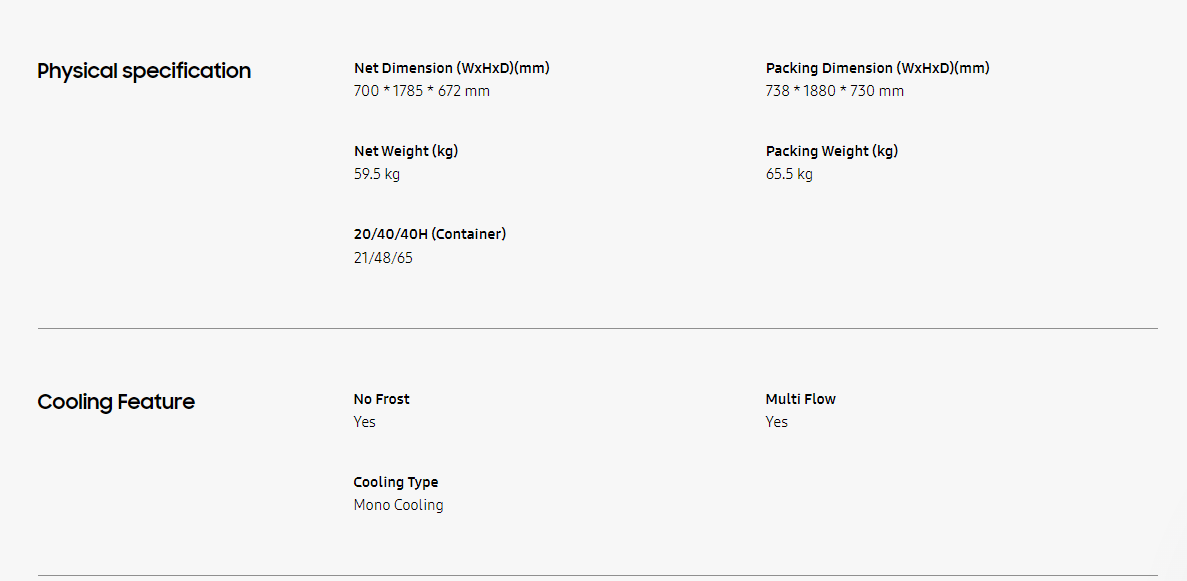Click the Multi Flow label
Viewport: 1187px width, 581px height.
pyautogui.click(x=801, y=399)
